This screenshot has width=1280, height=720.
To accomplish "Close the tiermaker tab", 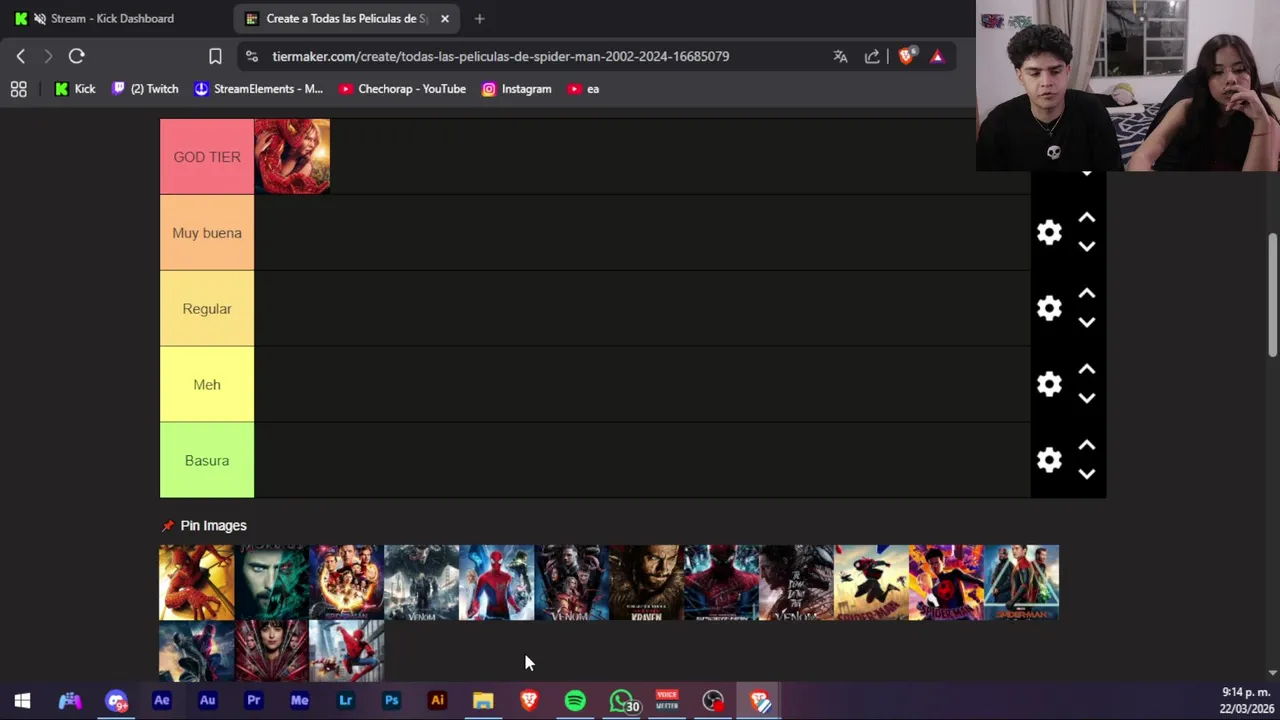I will 445,18.
